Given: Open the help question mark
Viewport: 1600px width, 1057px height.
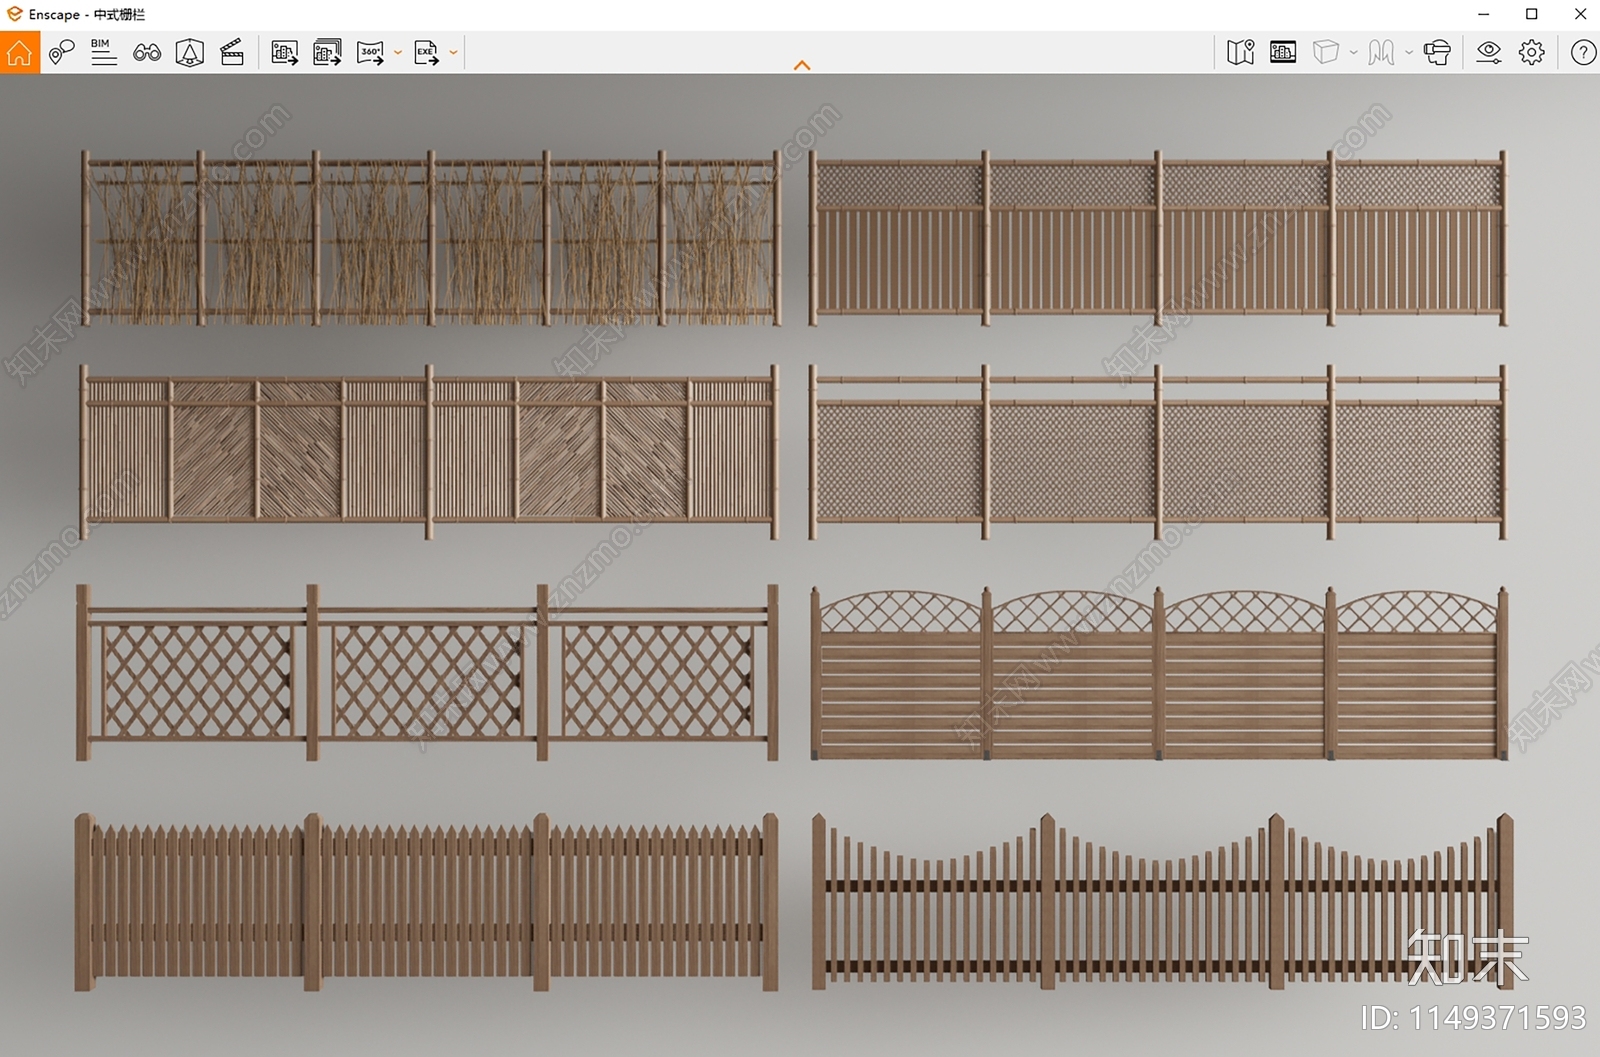Looking at the screenshot, I should coord(1583,53).
